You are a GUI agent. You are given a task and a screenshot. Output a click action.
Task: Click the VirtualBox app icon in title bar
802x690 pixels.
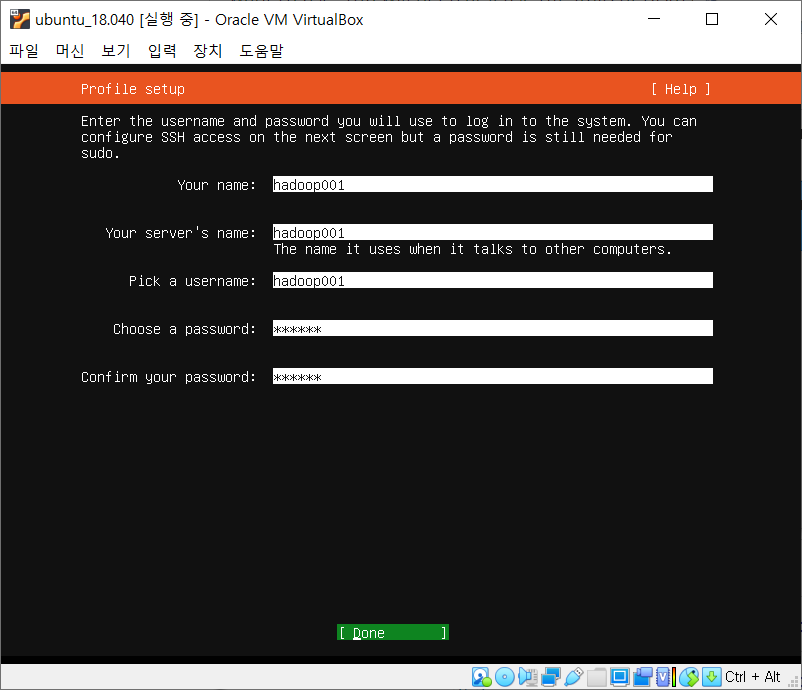pos(19,19)
